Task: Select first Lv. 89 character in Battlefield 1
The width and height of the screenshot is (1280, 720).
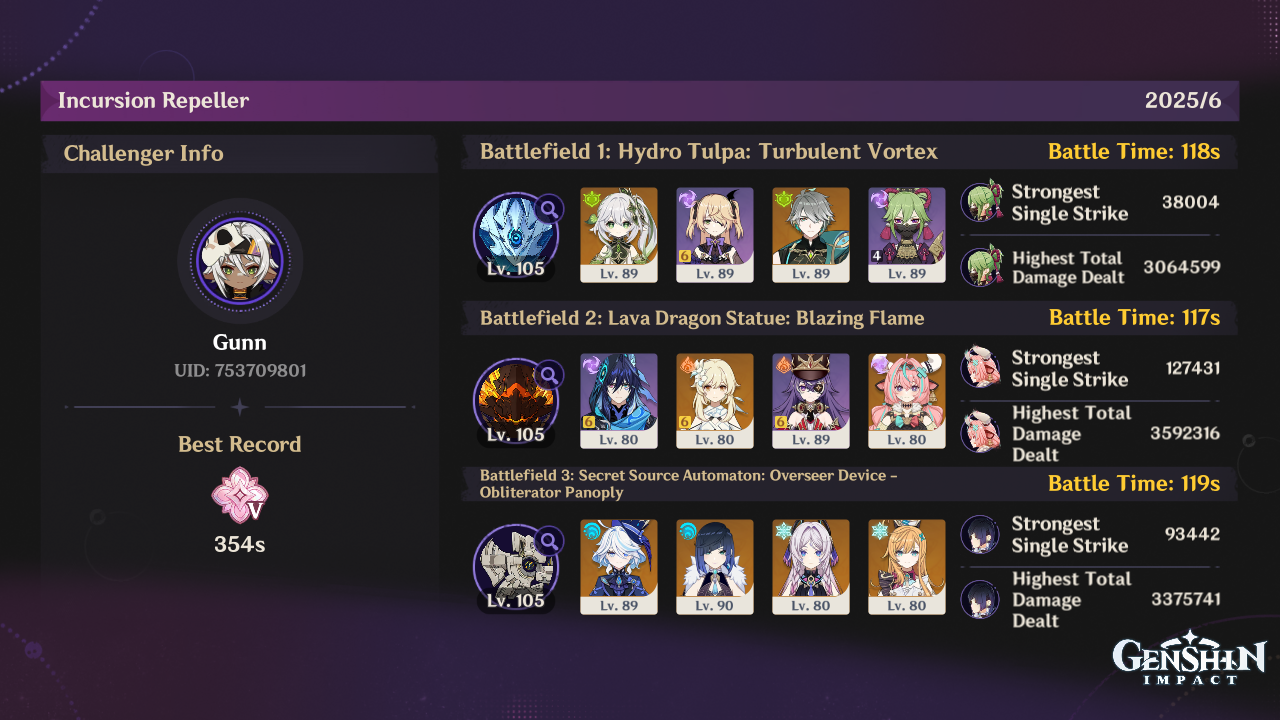Action: pyautogui.click(x=619, y=235)
